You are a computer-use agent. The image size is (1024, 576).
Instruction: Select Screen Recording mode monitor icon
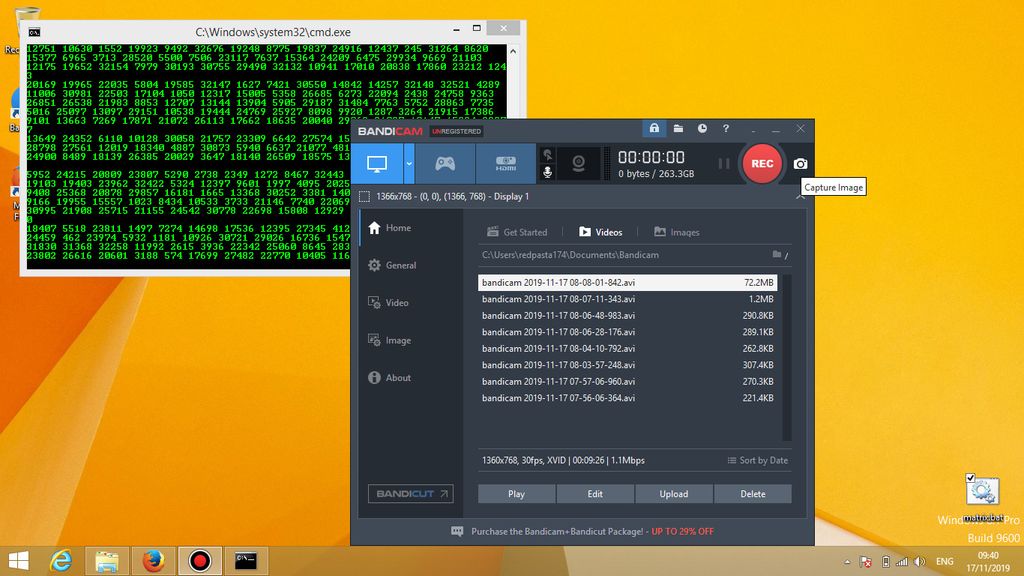pyautogui.click(x=377, y=164)
